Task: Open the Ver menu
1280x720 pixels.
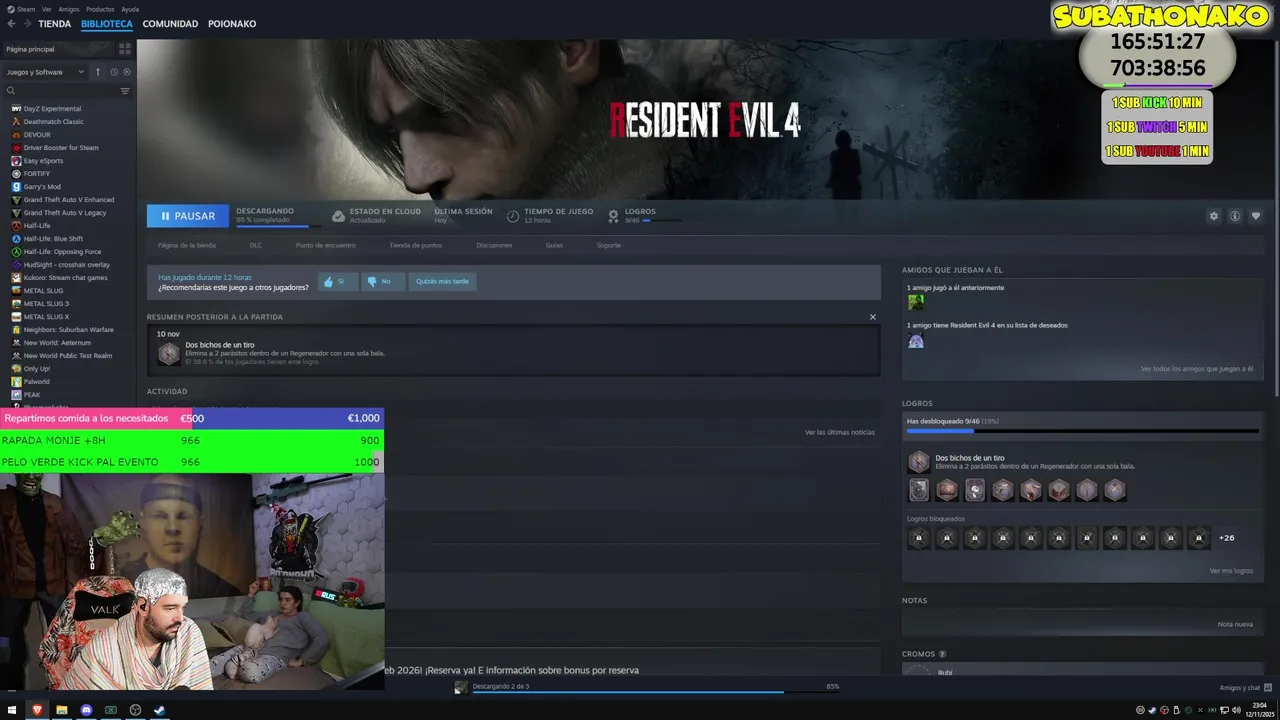Action: pos(46,9)
